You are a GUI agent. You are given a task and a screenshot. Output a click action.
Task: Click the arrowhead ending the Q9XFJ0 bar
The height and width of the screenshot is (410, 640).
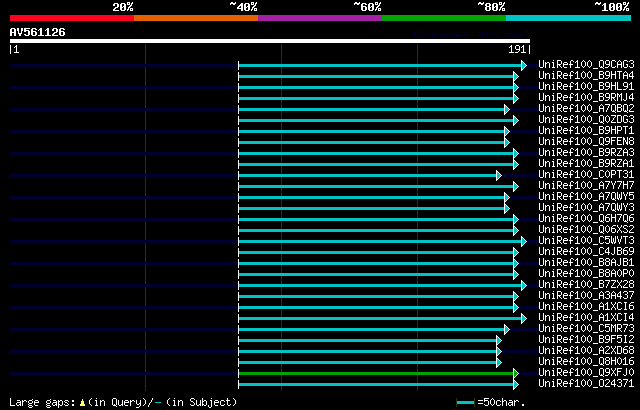516,373
